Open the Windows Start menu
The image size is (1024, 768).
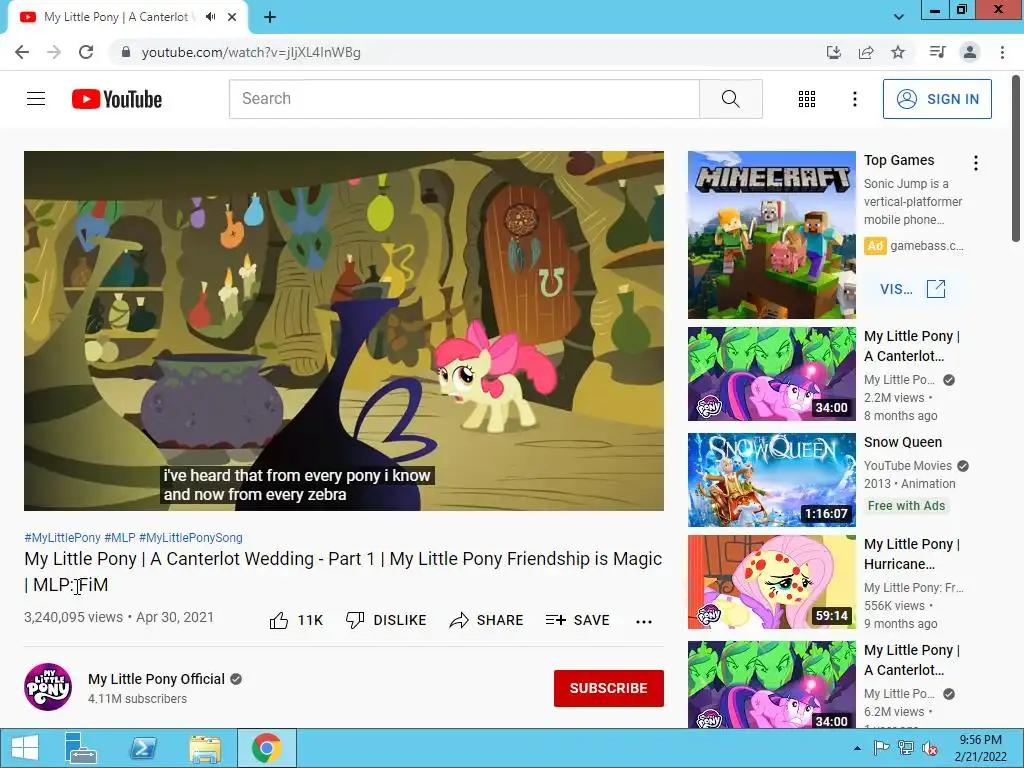point(24,748)
